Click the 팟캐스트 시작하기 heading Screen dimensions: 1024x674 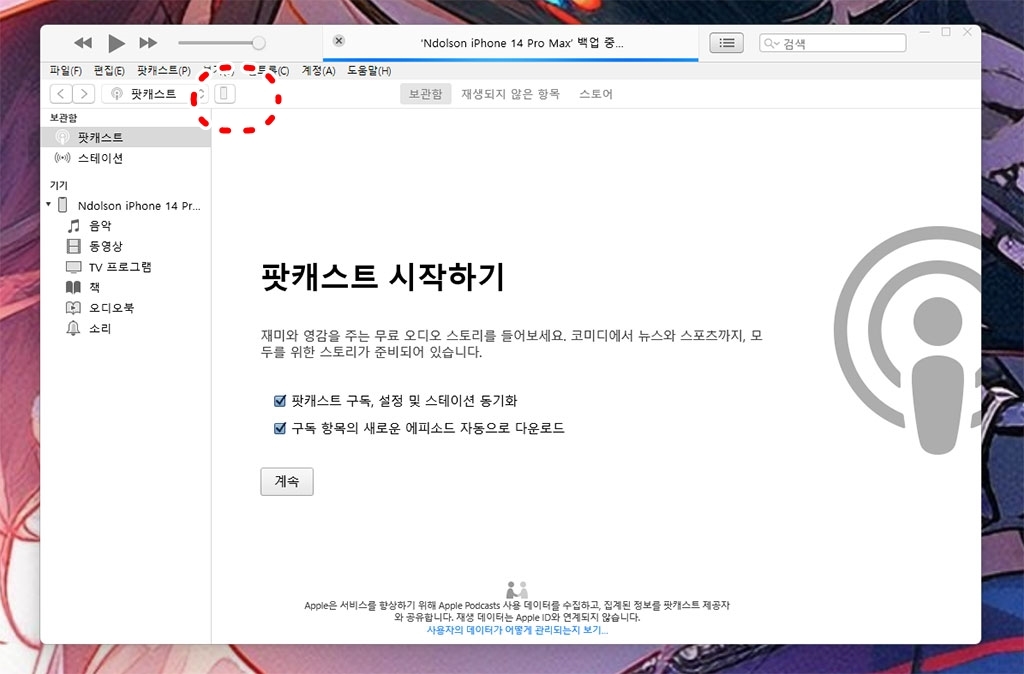[x=383, y=277]
